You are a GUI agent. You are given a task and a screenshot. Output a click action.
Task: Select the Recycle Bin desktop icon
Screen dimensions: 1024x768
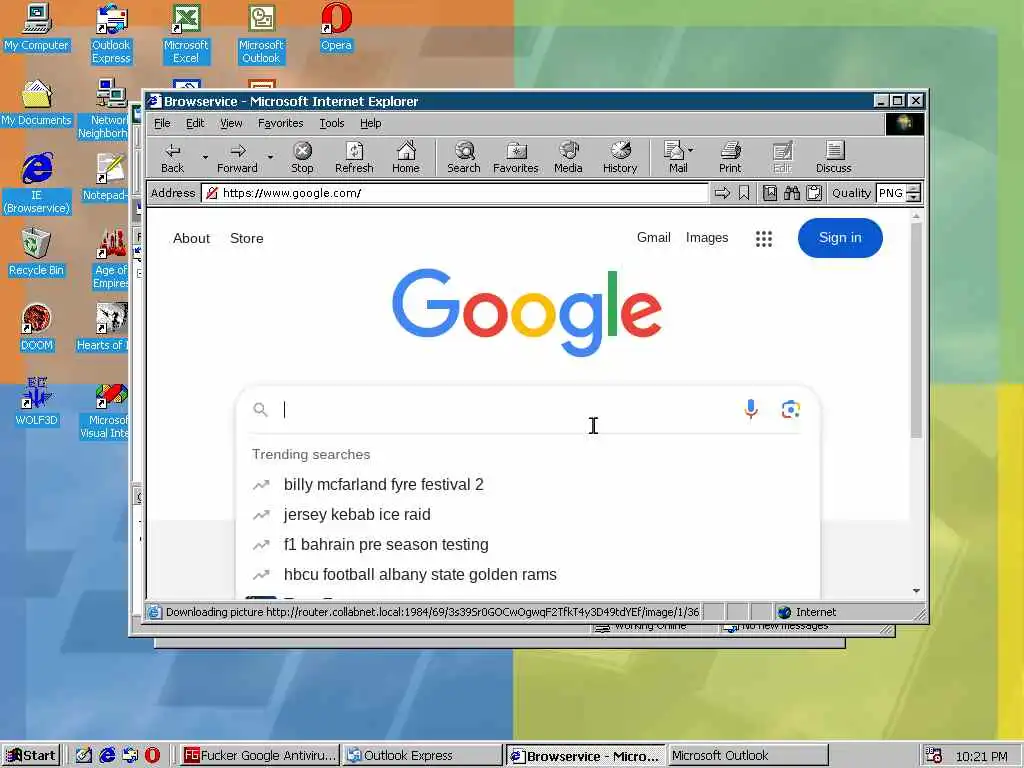click(37, 253)
